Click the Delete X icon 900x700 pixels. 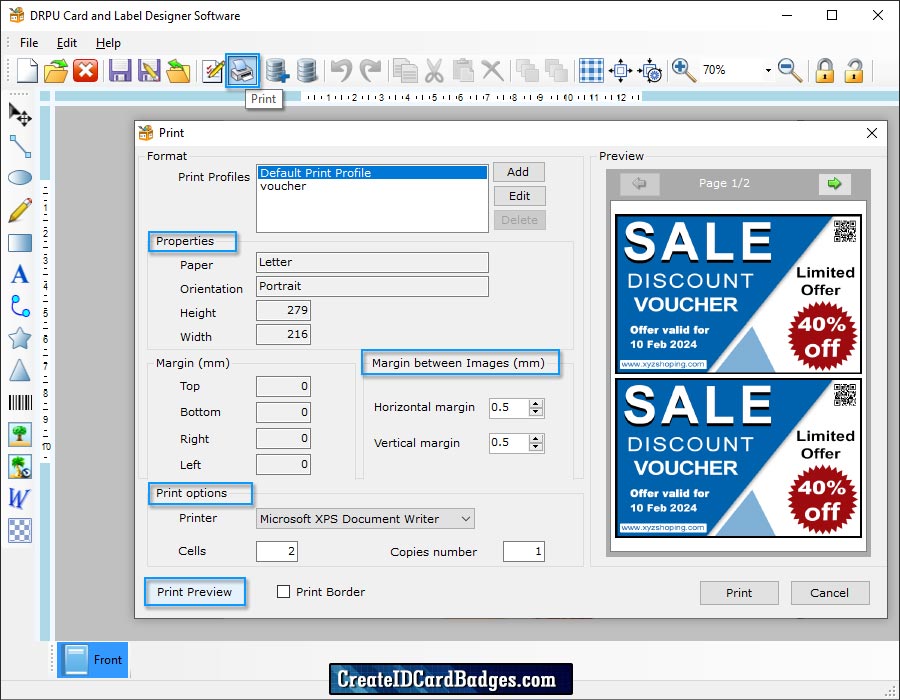[x=492, y=71]
